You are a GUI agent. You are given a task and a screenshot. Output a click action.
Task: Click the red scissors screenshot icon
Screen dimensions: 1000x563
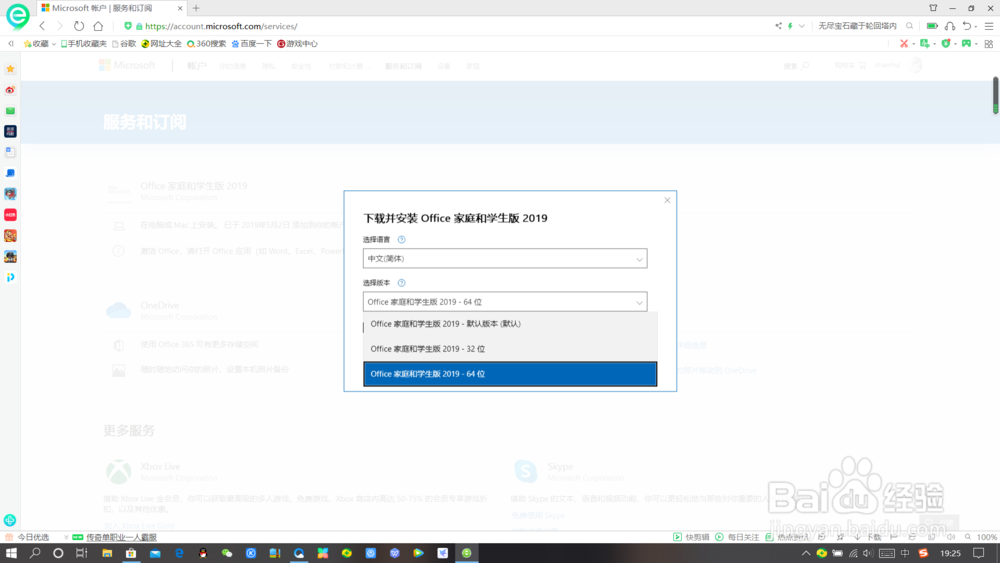pyautogui.click(x=904, y=44)
